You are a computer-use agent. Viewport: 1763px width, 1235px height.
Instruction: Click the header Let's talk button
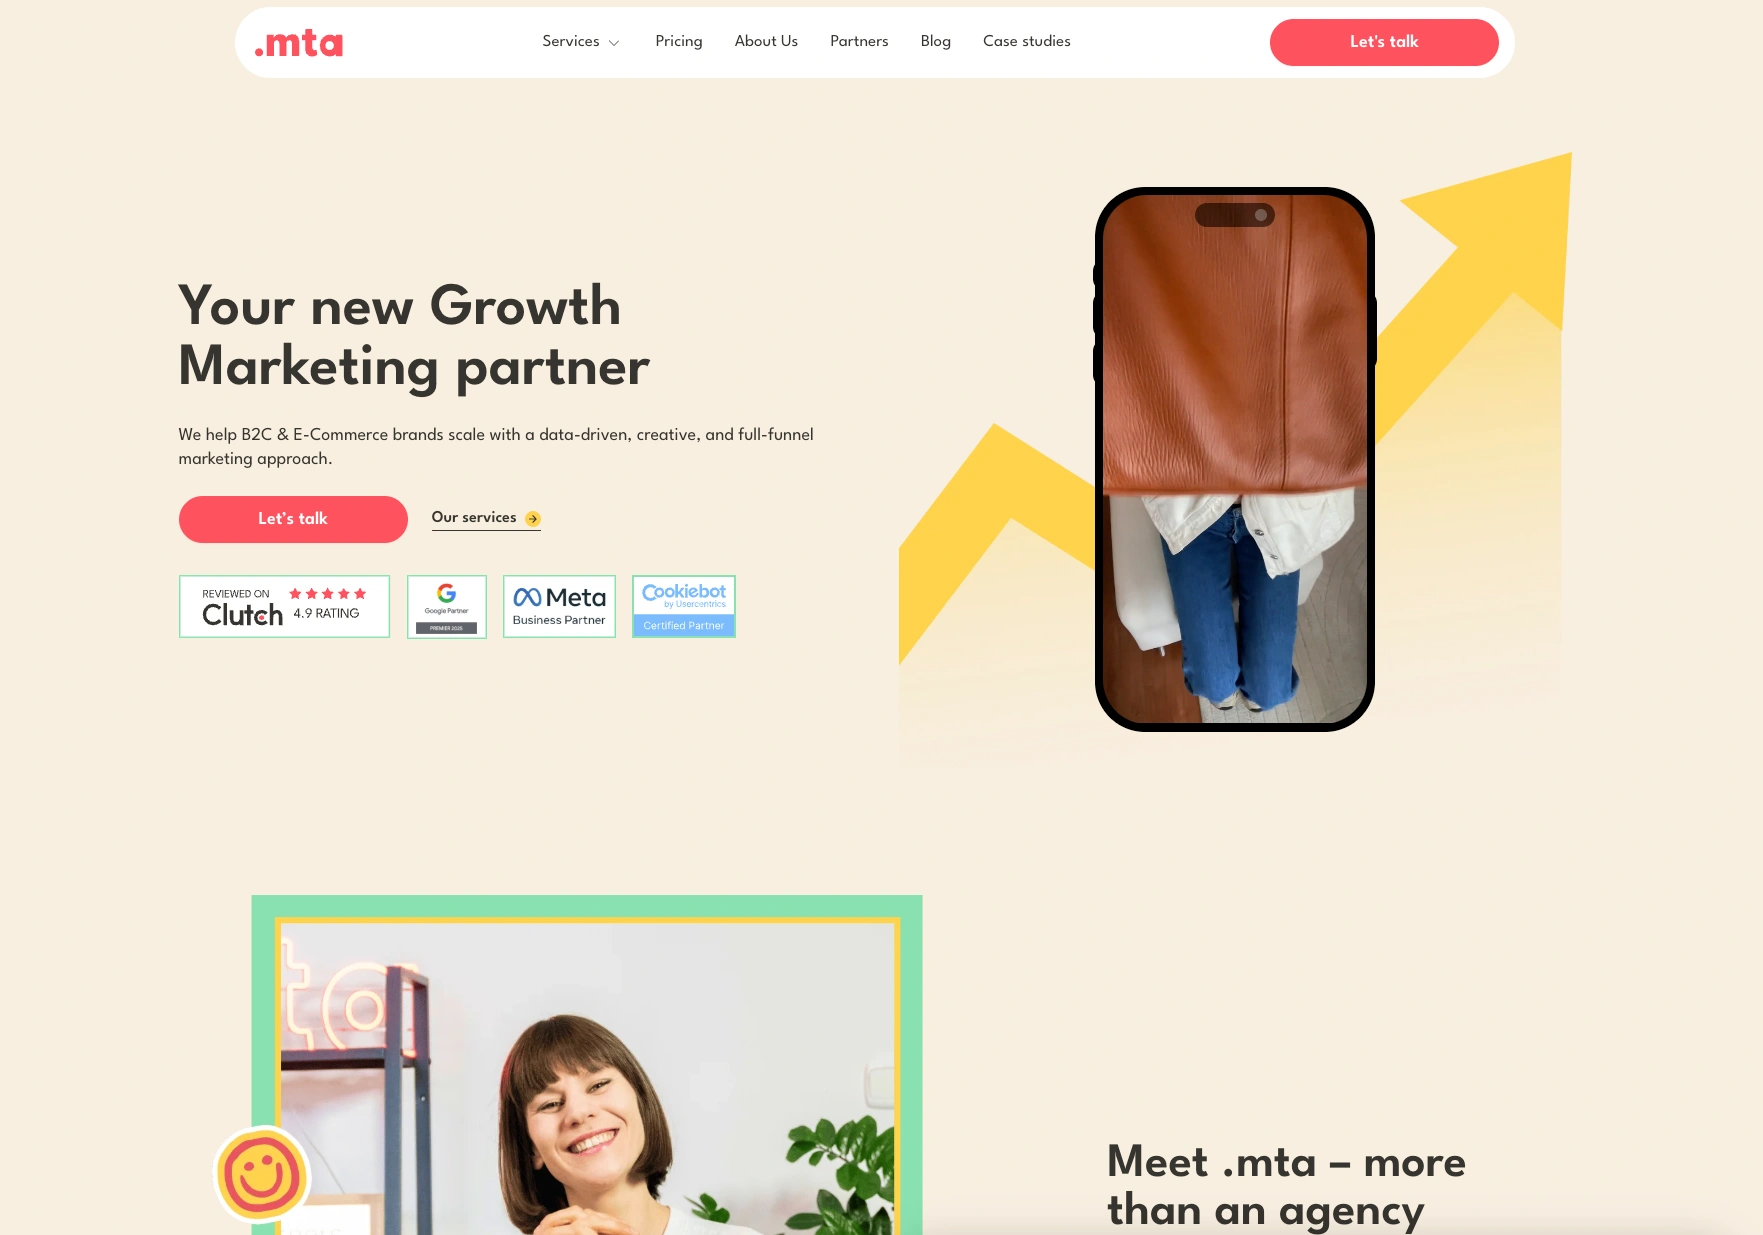(1384, 42)
